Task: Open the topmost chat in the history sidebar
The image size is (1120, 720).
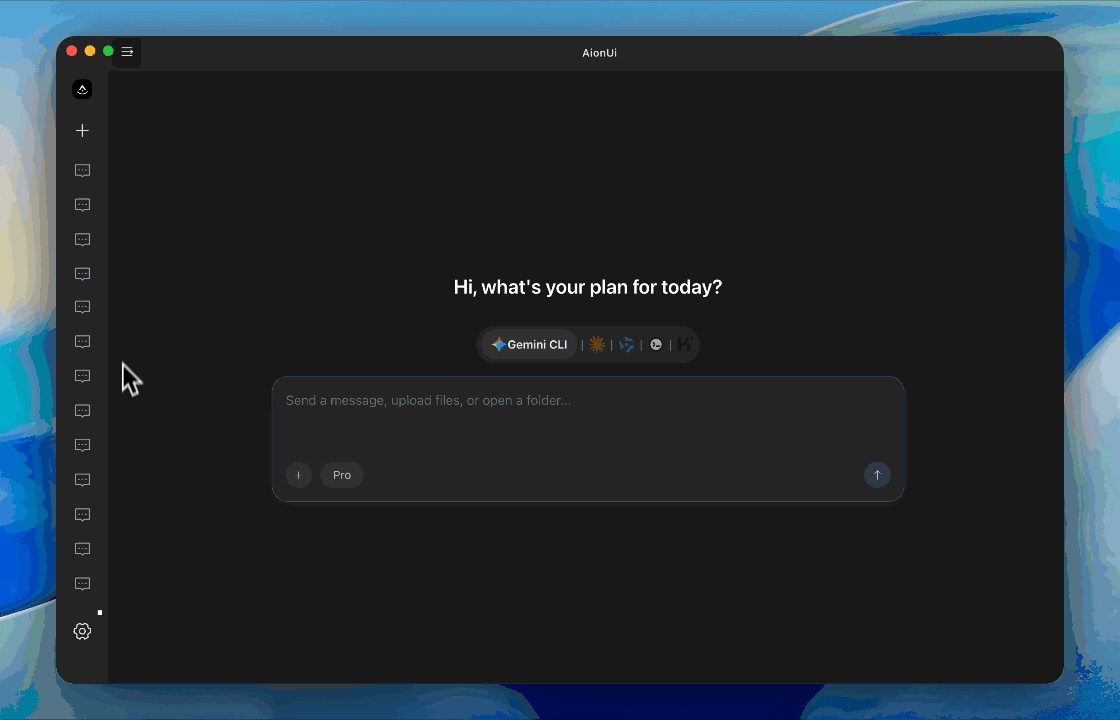Action: 82,170
